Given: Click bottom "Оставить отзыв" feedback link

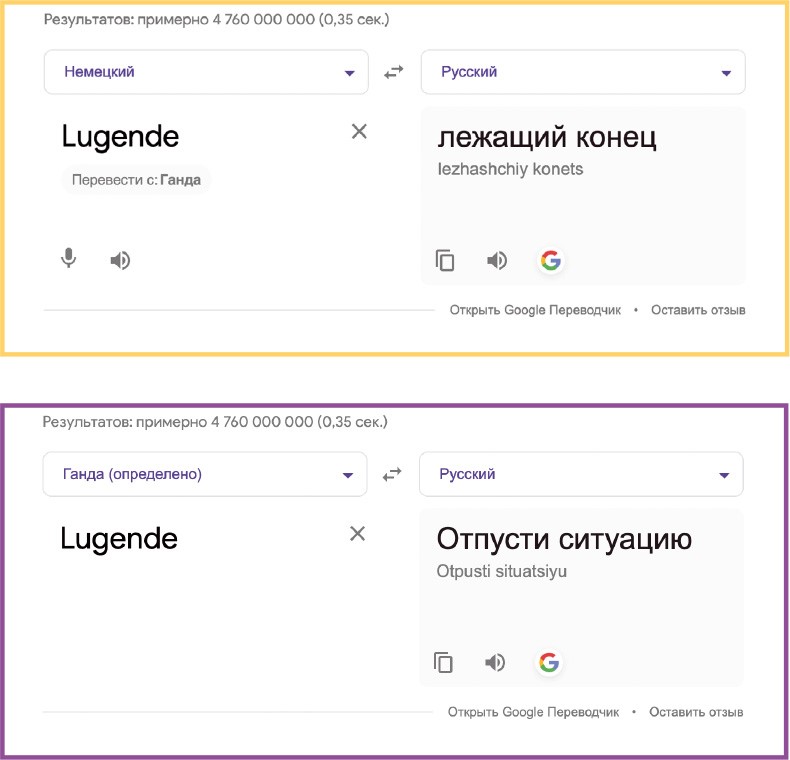Looking at the screenshot, I should click(696, 712).
